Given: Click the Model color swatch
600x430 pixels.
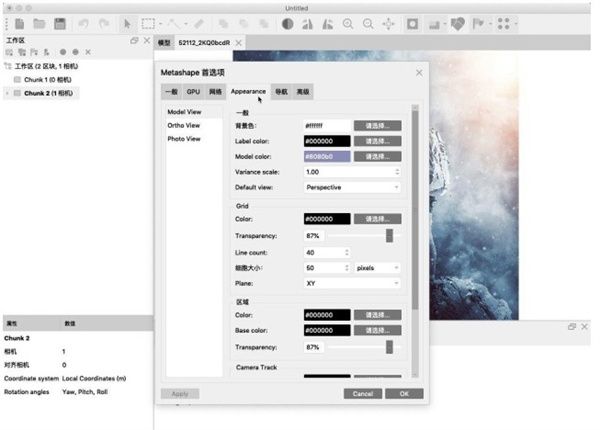Looking at the screenshot, I should click(327, 157).
